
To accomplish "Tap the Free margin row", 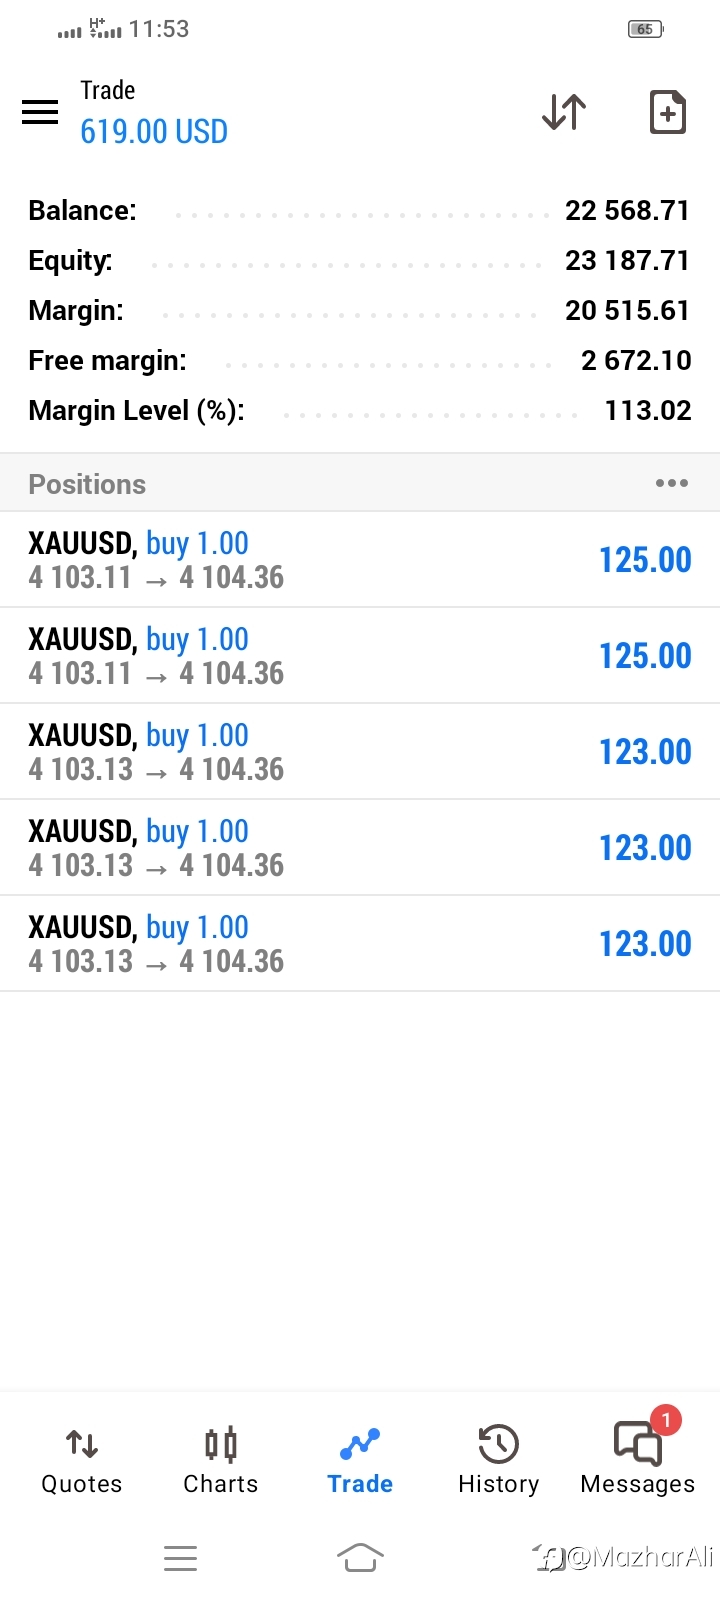I will coord(360,361).
